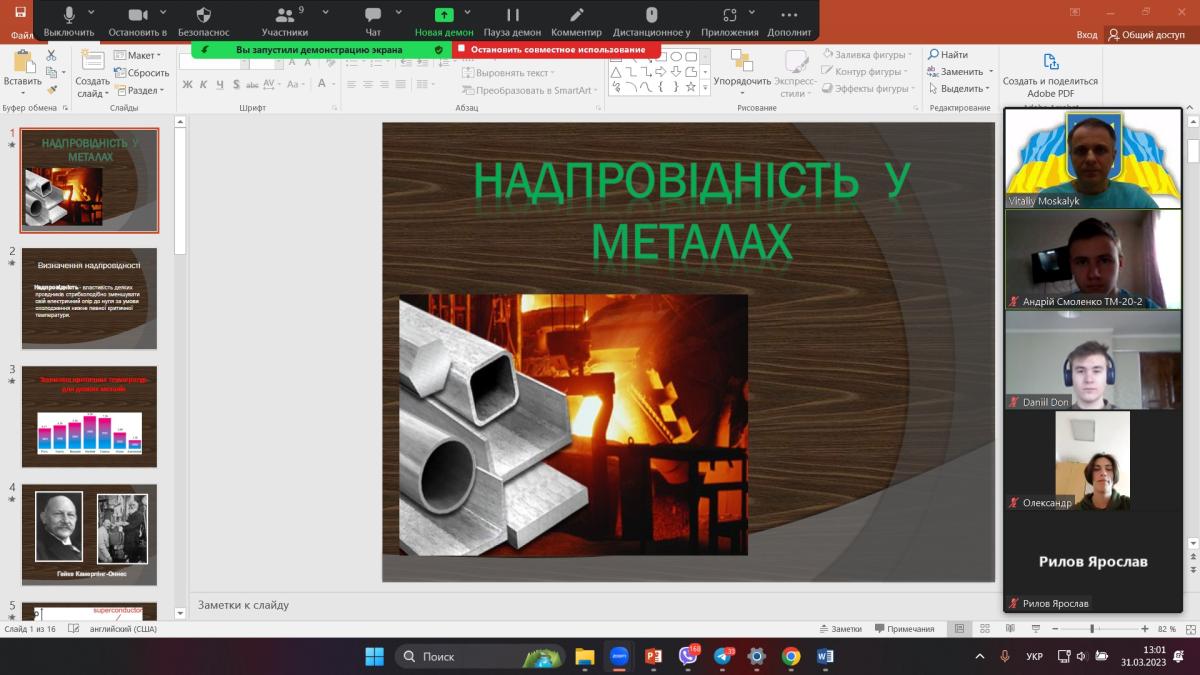Image resolution: width=1200 pixels, height=675 pixels.
Task: Open the Layout (Макет) dropdown
Action: 138,55
